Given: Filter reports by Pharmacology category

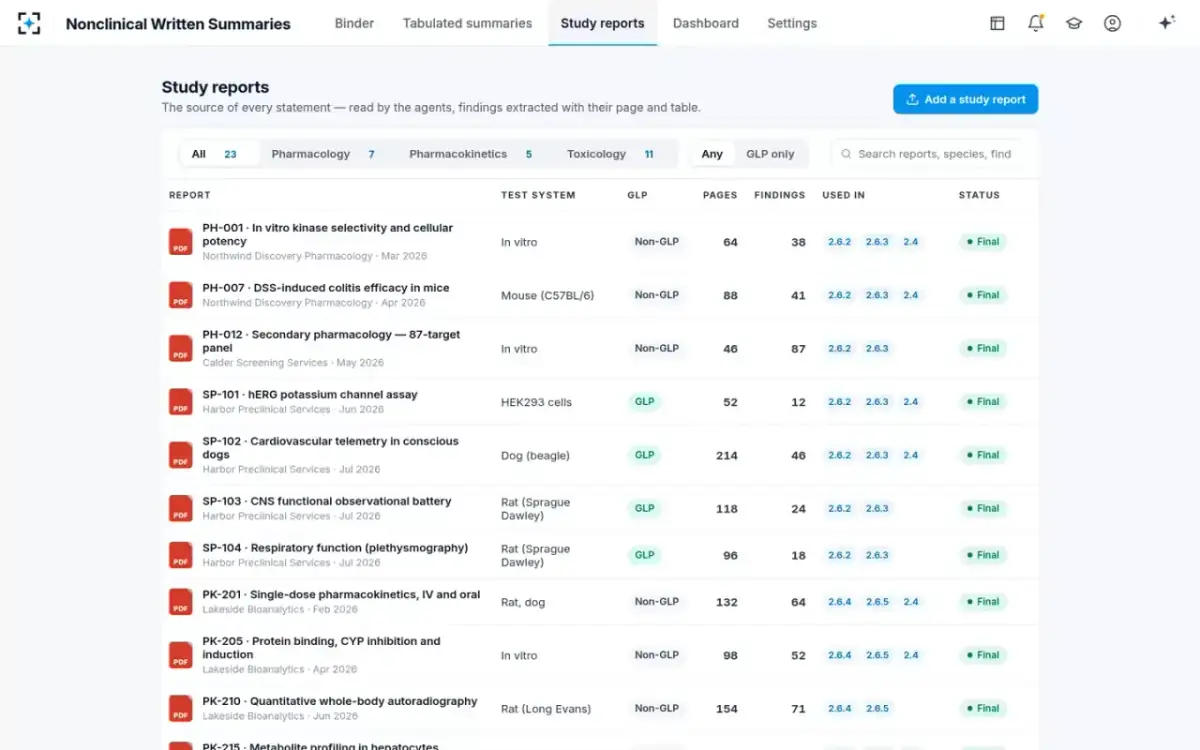Looking at the screenshot, I should coord(328,154).
